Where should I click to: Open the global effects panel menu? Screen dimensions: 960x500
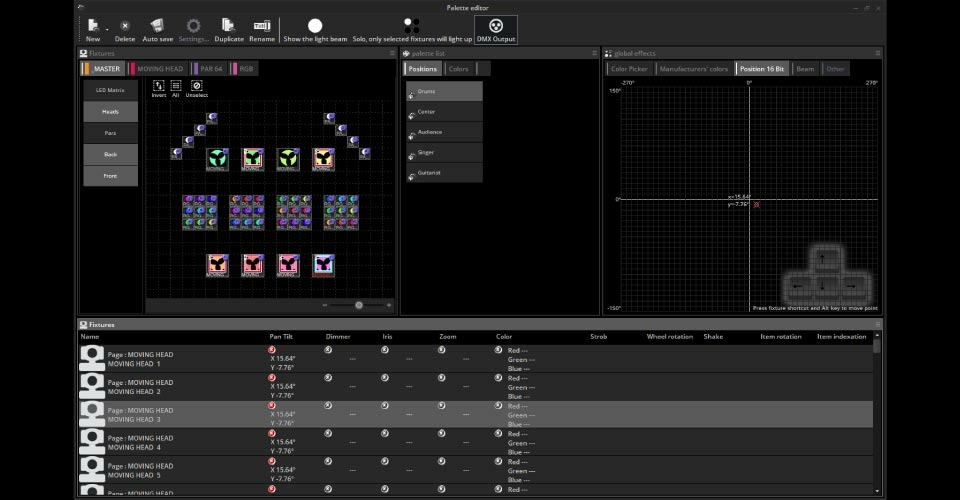click(x=878, y=53)
